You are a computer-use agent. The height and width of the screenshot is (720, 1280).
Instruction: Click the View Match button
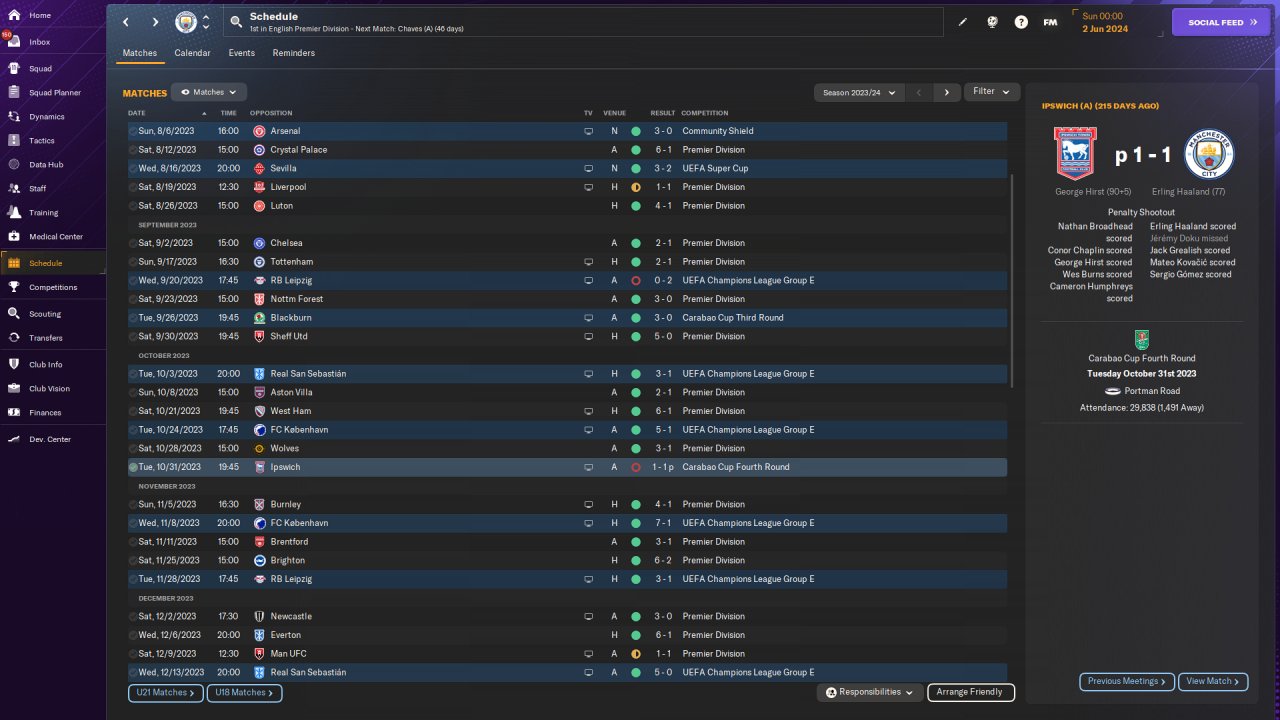(x=1213, y=681)
